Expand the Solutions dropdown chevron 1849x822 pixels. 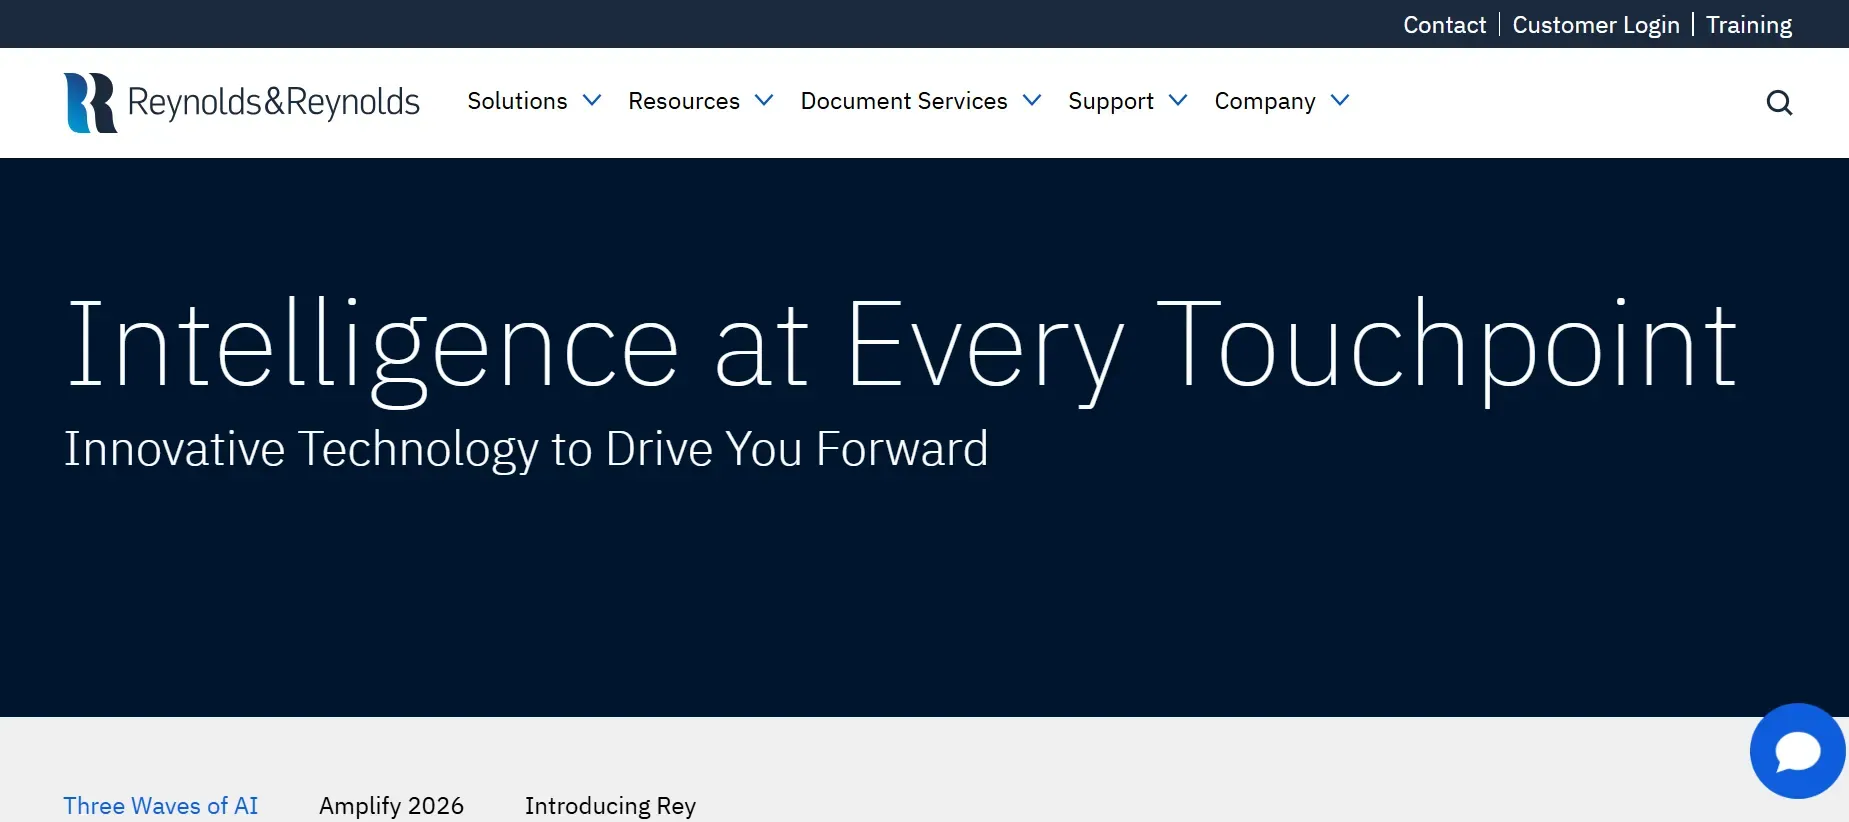pos(592,100)
